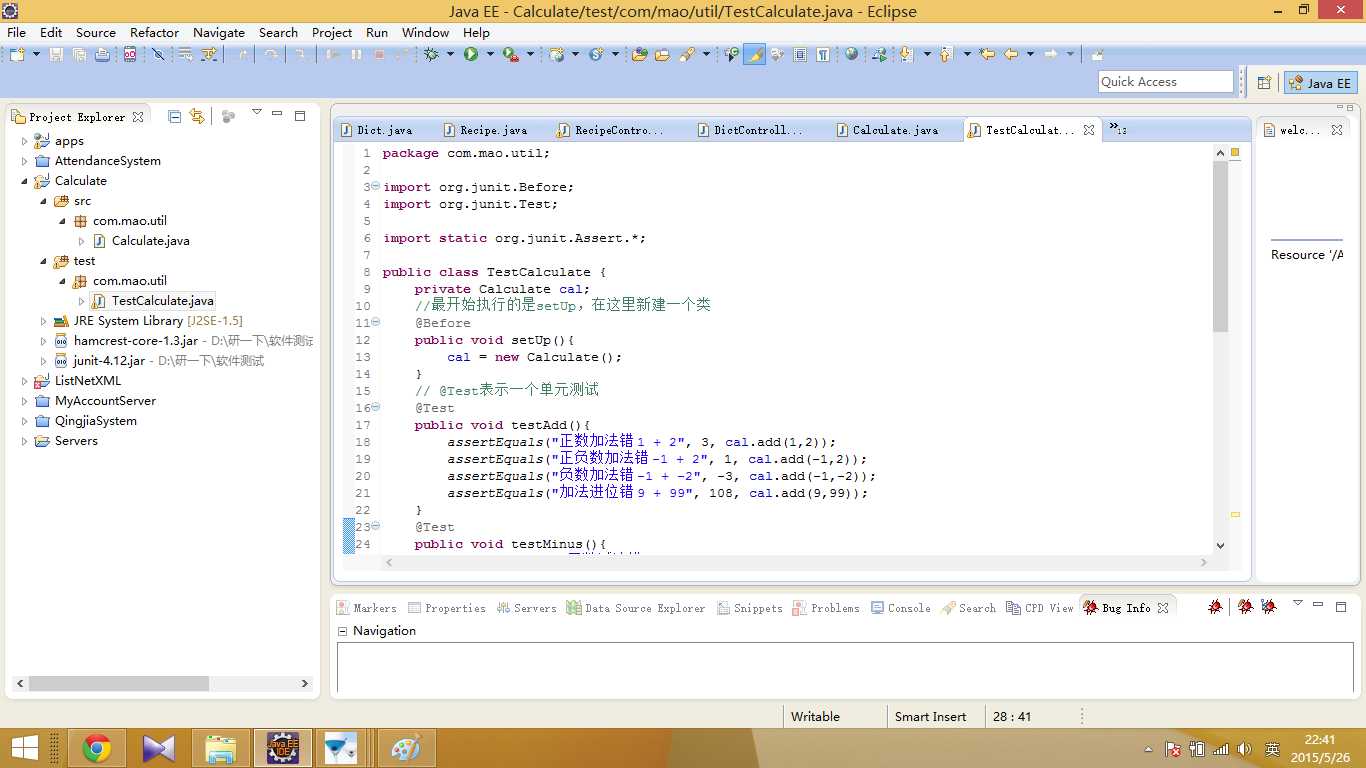Open the External Tools dropdown arrow

[530, 55]
